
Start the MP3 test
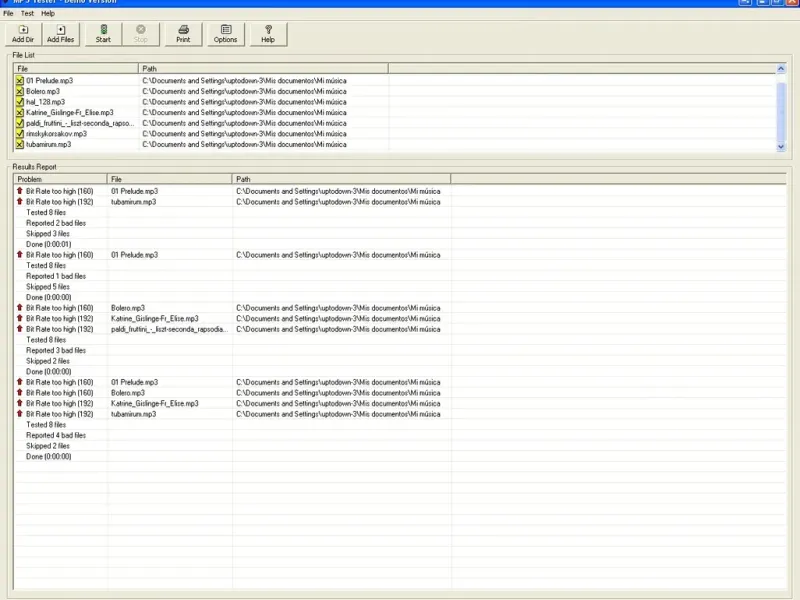pos(103,34)
